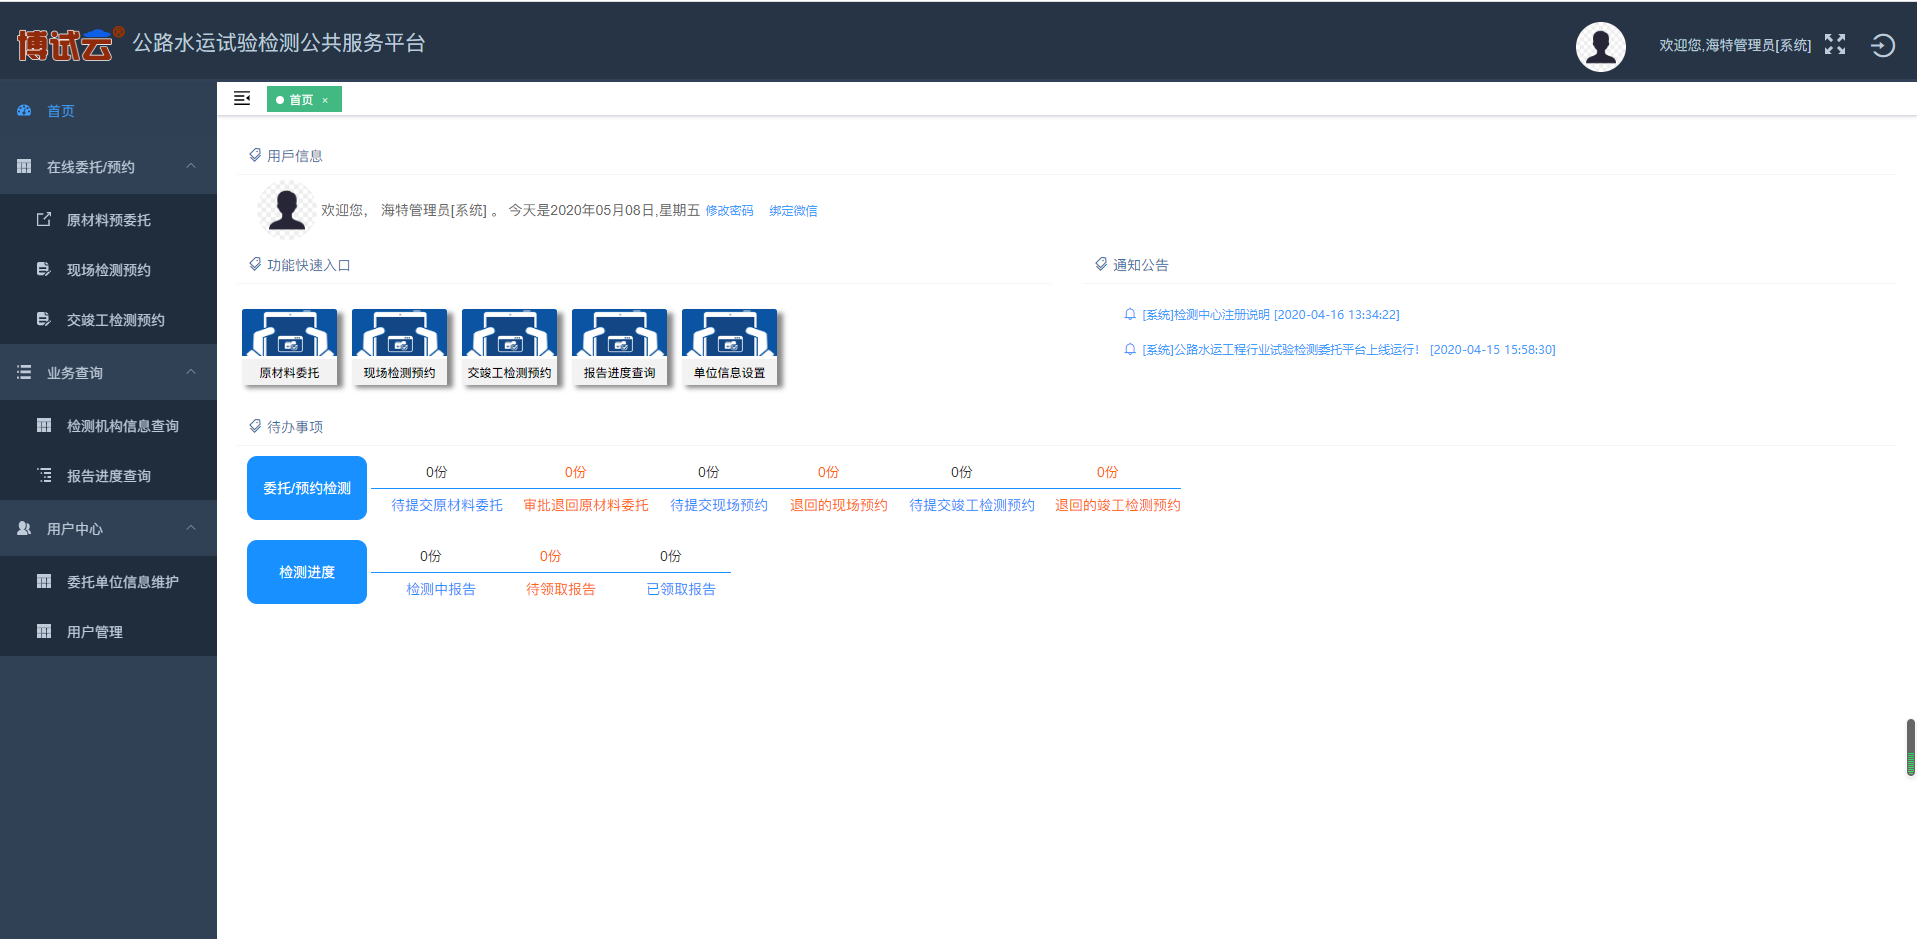1917x939 pixels.
Task: Click the user avatar in top header
Action: (x=1600, y=46)
